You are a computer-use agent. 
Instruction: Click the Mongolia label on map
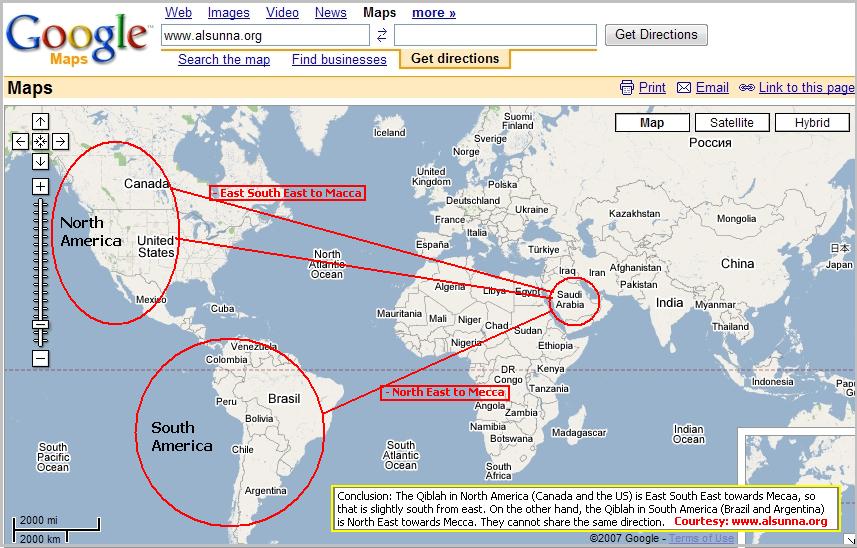click(736, 219)
